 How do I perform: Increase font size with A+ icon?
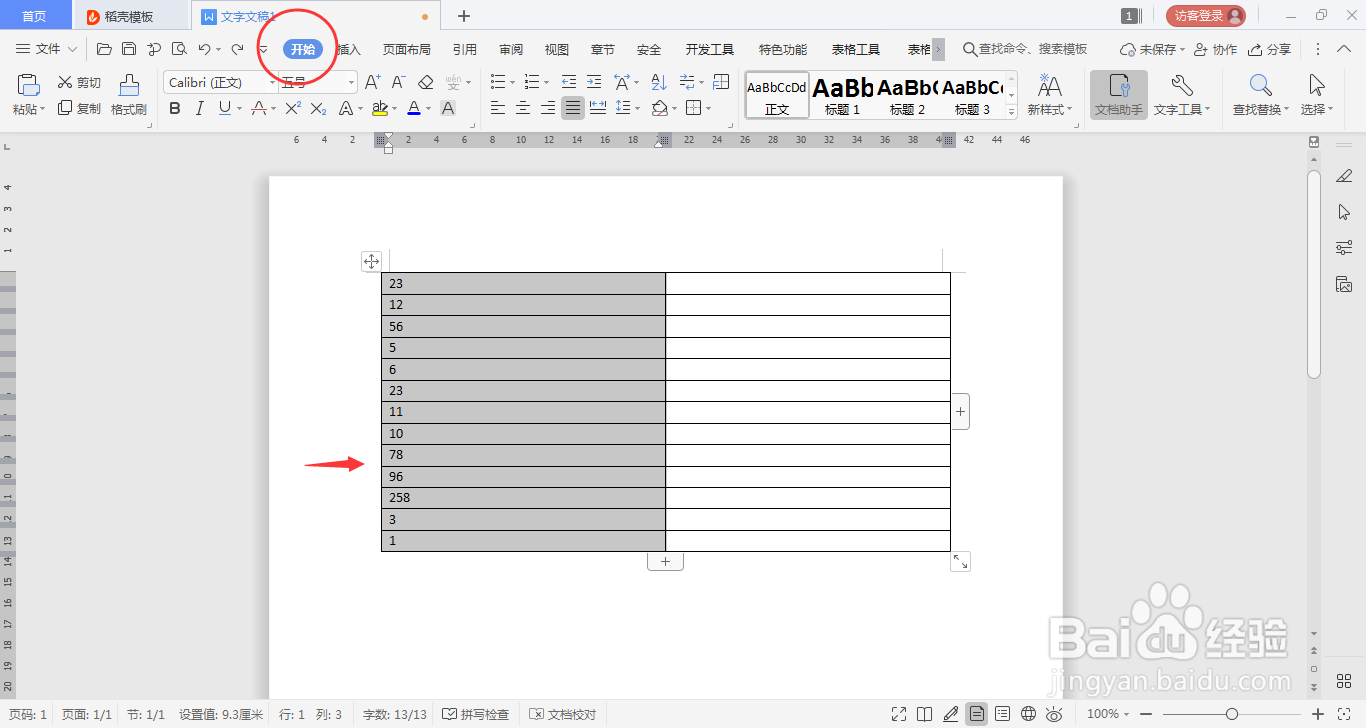coord(372,82)
